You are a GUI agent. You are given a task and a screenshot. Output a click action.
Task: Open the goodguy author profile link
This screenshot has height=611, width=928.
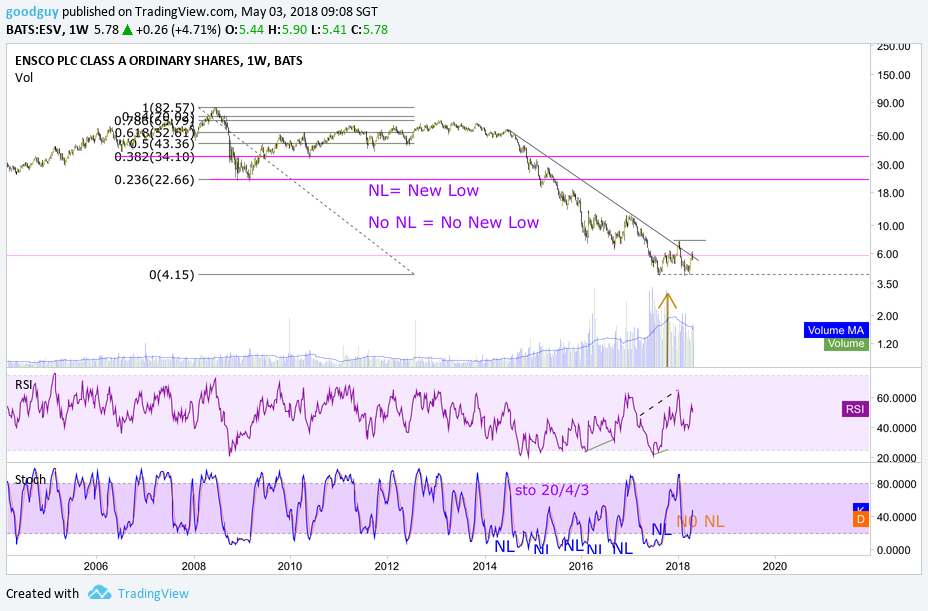(32, 11)
